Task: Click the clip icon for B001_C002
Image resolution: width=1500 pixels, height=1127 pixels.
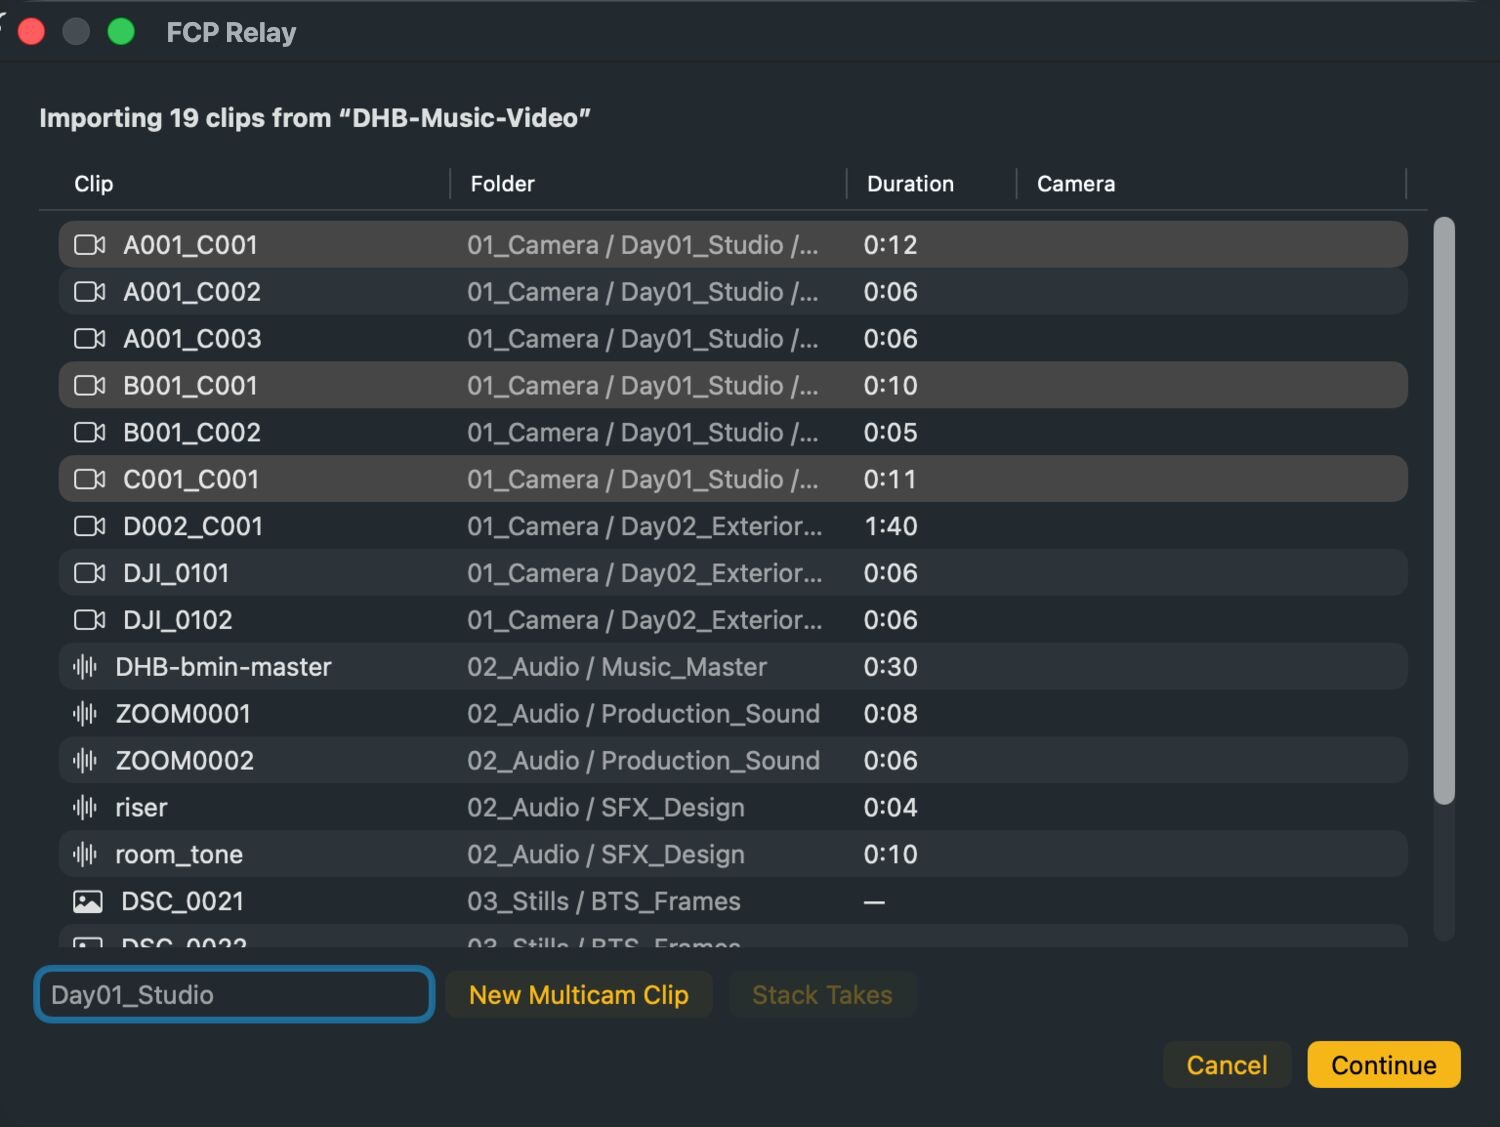Action: tap(90, 433)
